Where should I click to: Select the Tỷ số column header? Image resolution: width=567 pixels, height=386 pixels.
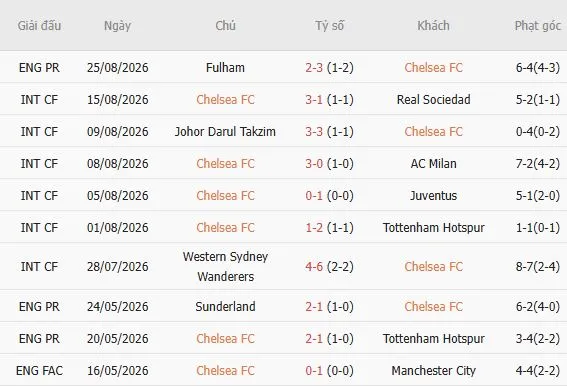[x=329, y=26]
